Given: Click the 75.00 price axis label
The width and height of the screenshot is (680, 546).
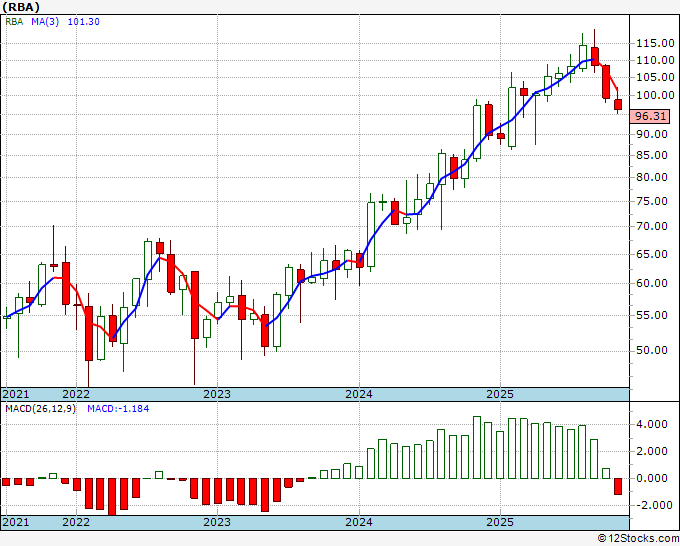Looking at the screenshot, I should coord(652,201).
